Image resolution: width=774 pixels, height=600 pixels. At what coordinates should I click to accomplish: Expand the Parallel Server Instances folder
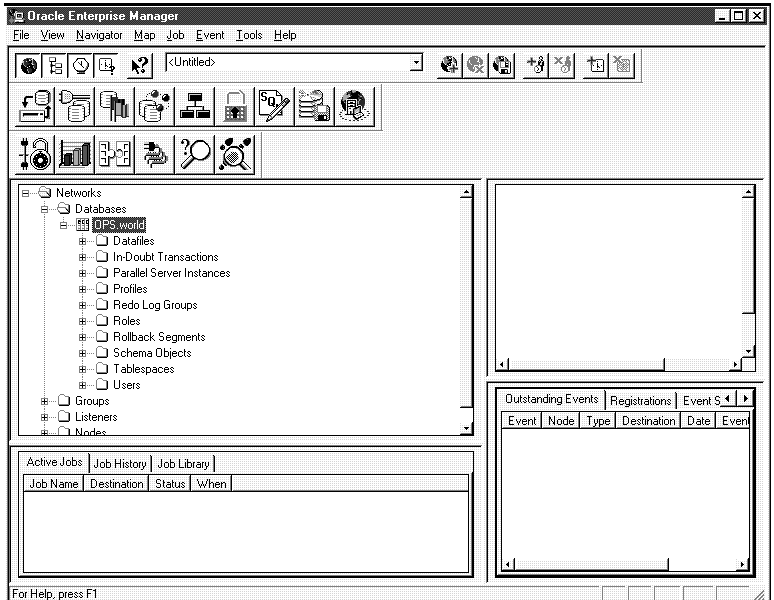pyautogui.click(x=82, y=273)
